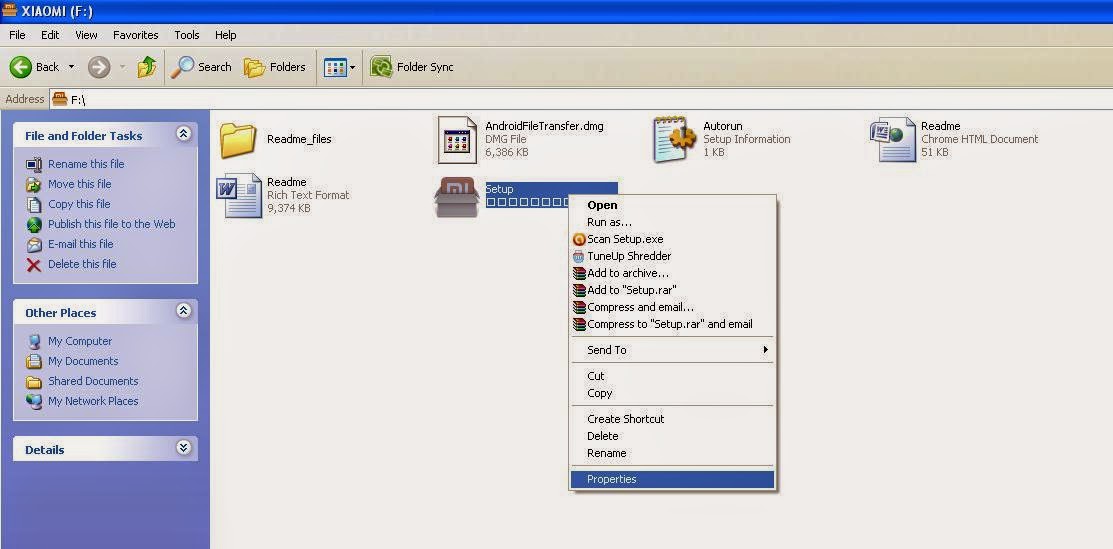Open the Views dropdown button
Viewport: 1113px width, 549px height.
coord(339,67)
